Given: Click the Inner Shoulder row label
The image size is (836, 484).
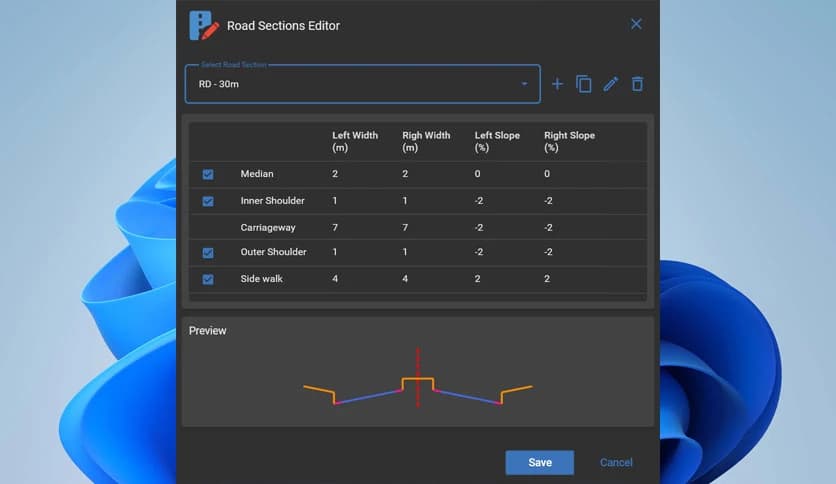Looking at the screenshot, I should point(272,200).
